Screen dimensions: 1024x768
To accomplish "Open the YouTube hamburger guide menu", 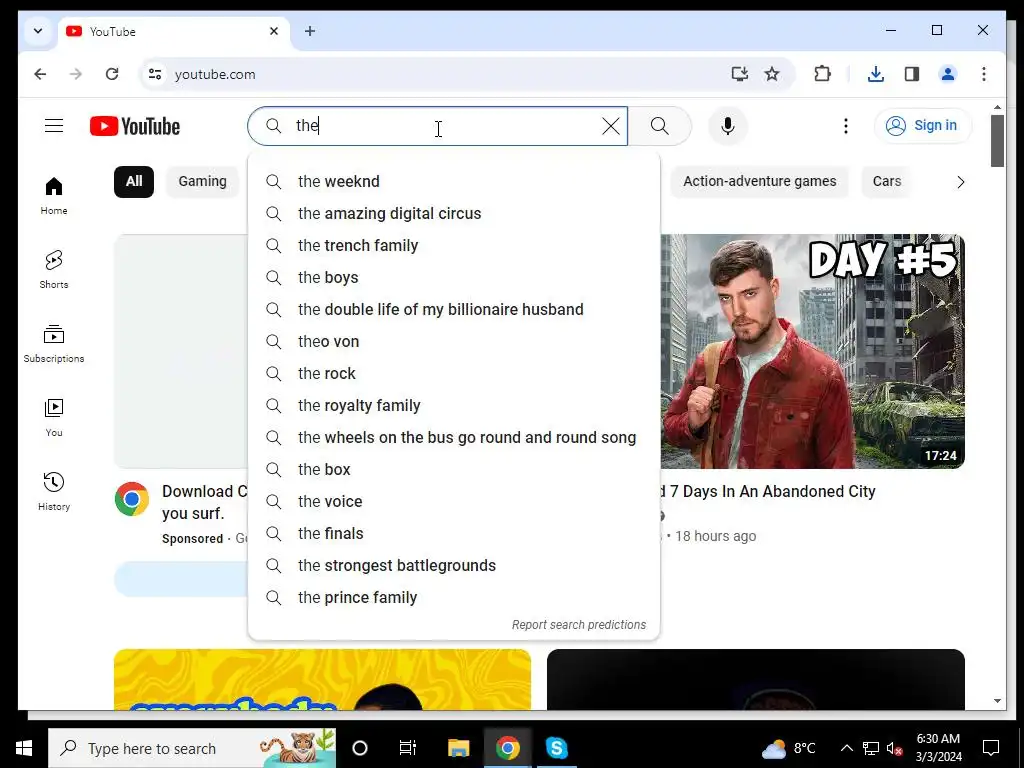I will click(x=54, y=125).
